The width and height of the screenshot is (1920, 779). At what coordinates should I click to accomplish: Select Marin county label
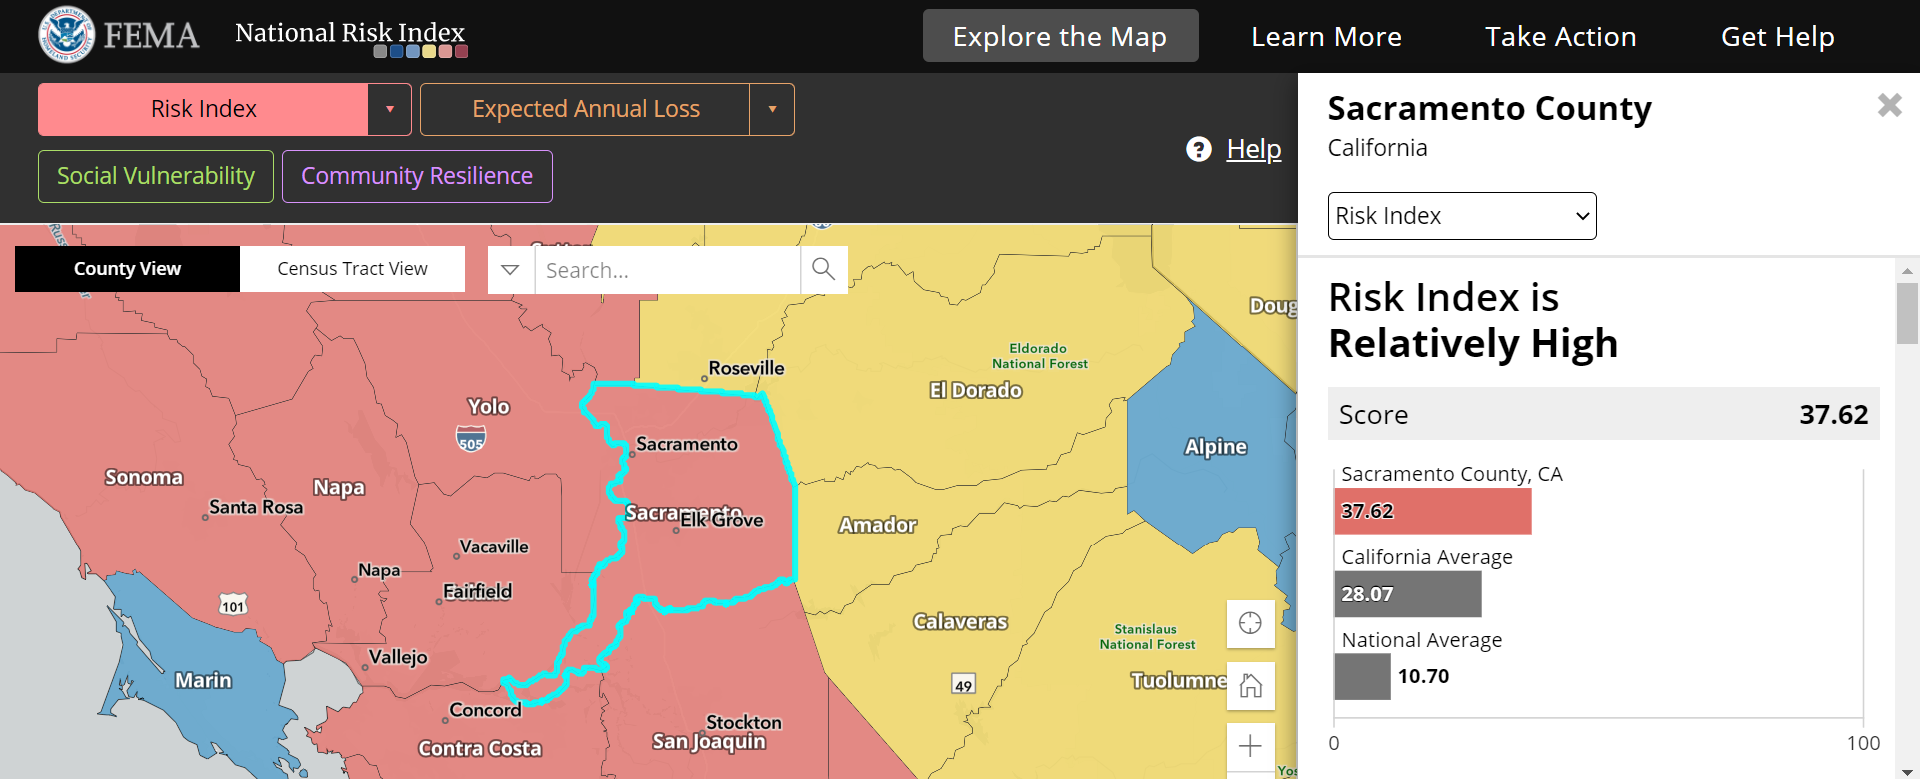click(x=203, y=680)
